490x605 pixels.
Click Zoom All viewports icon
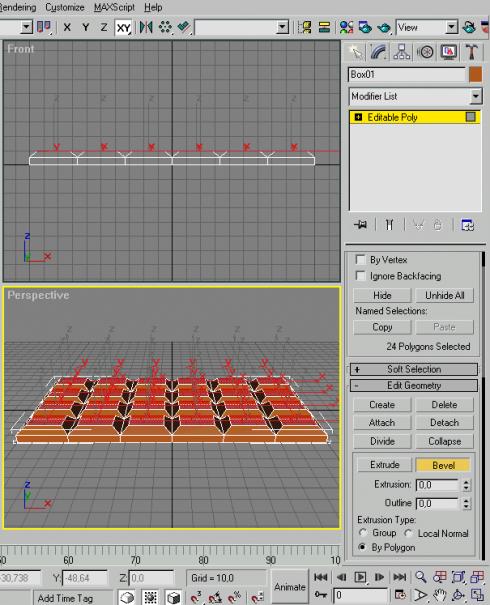pos(439,577)
